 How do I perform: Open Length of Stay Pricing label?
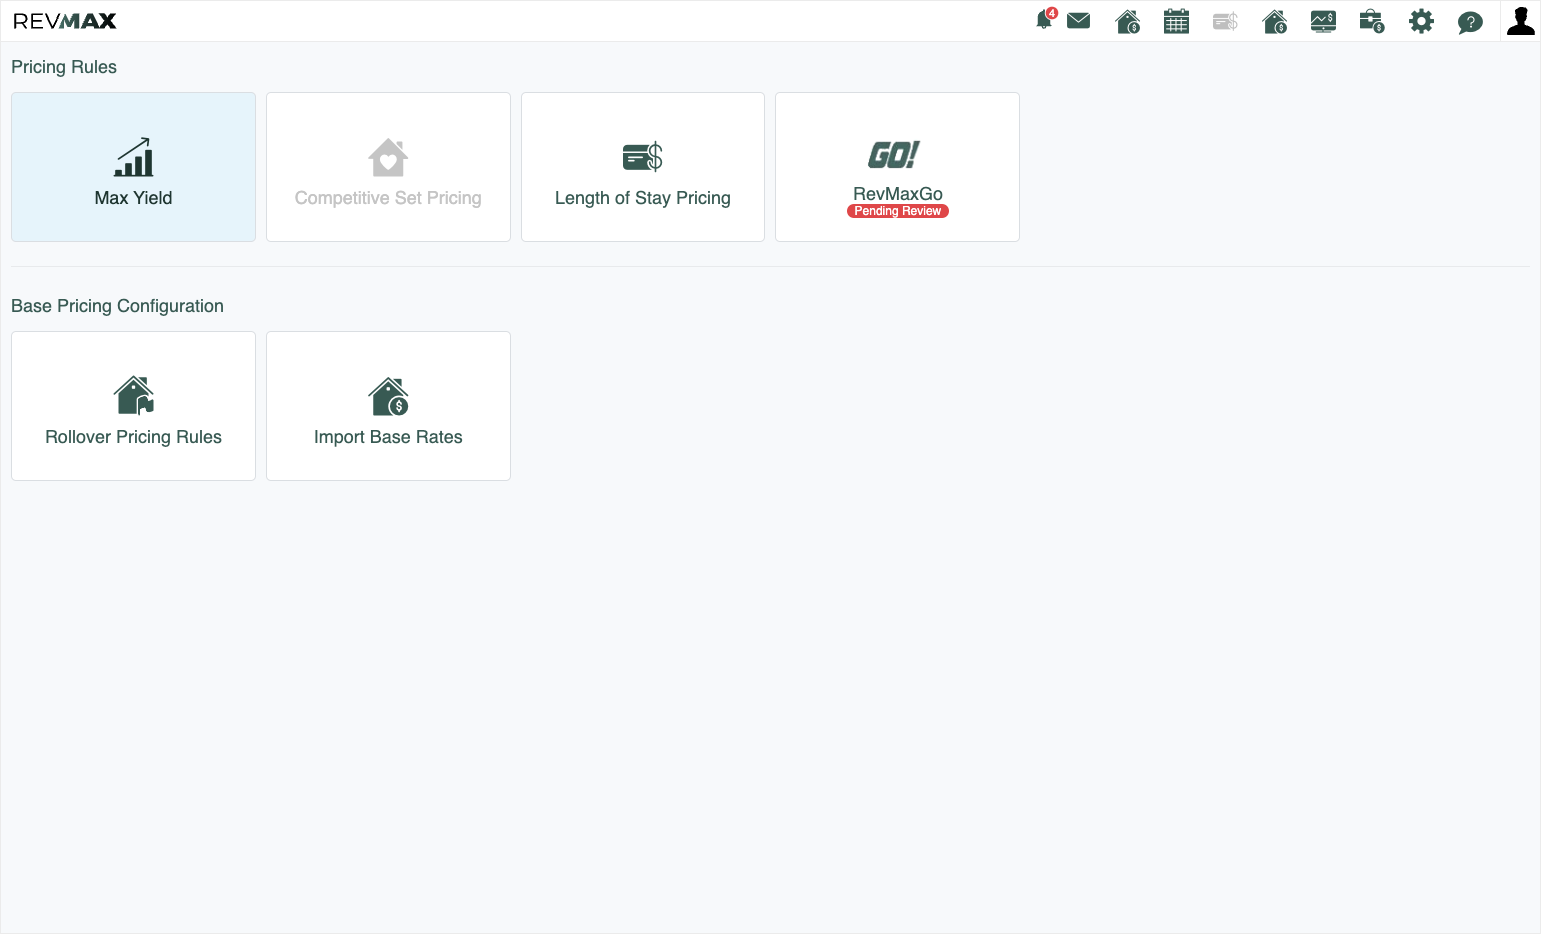pyautogui.click(x=643, y=198)
